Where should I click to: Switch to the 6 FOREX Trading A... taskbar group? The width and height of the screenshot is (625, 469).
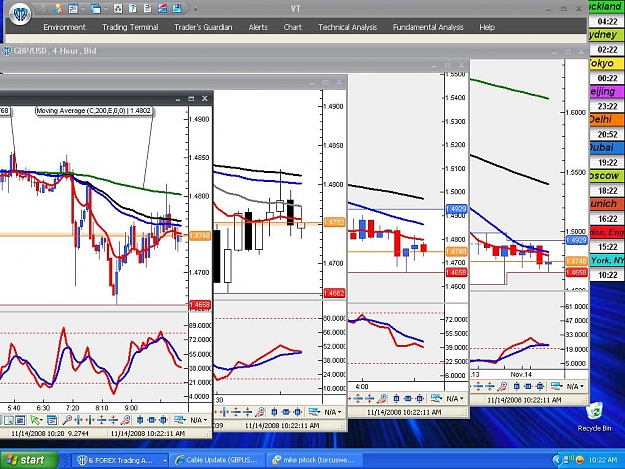(x=121, y=460)
